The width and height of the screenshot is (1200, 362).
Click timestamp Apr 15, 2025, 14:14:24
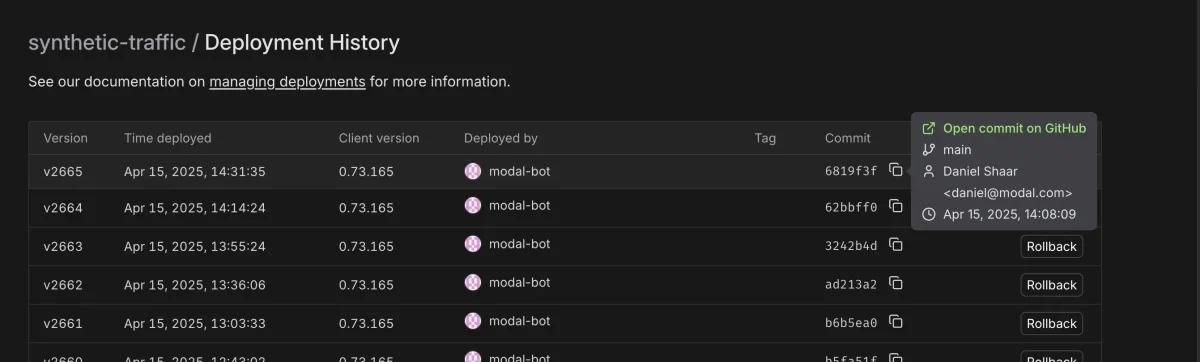[x=195, y=208]
